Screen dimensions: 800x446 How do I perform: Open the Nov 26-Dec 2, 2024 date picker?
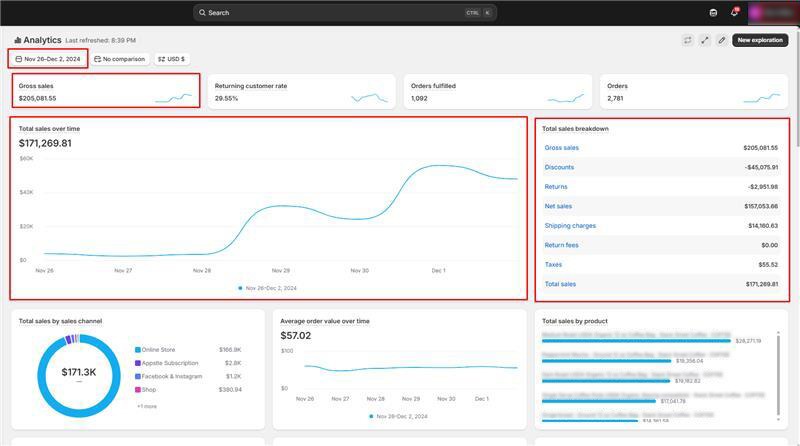click(x=48, y=59)
